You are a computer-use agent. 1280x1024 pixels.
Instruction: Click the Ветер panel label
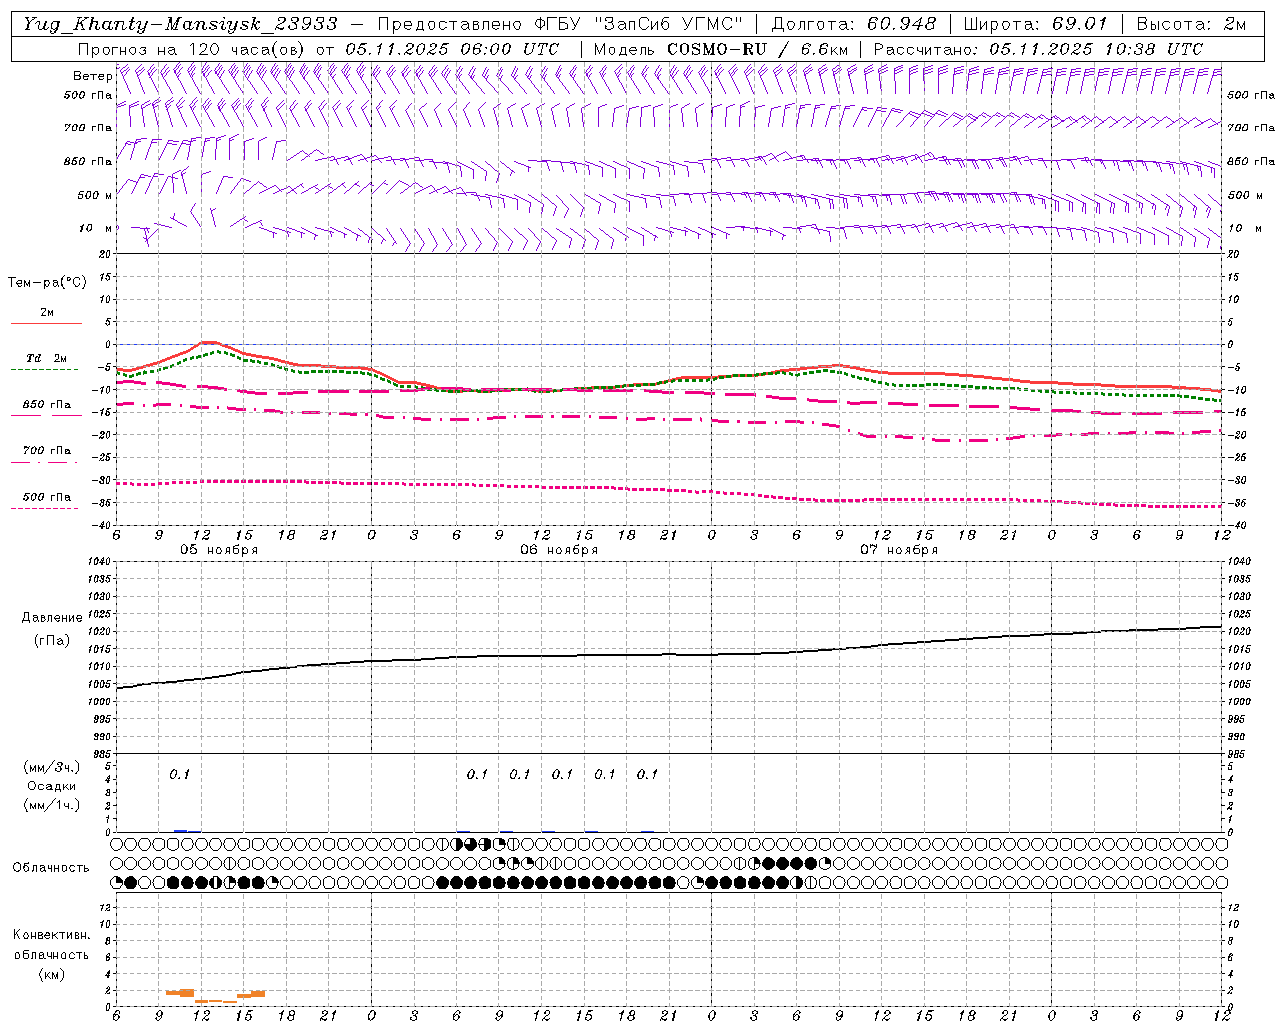coord(92,76)
